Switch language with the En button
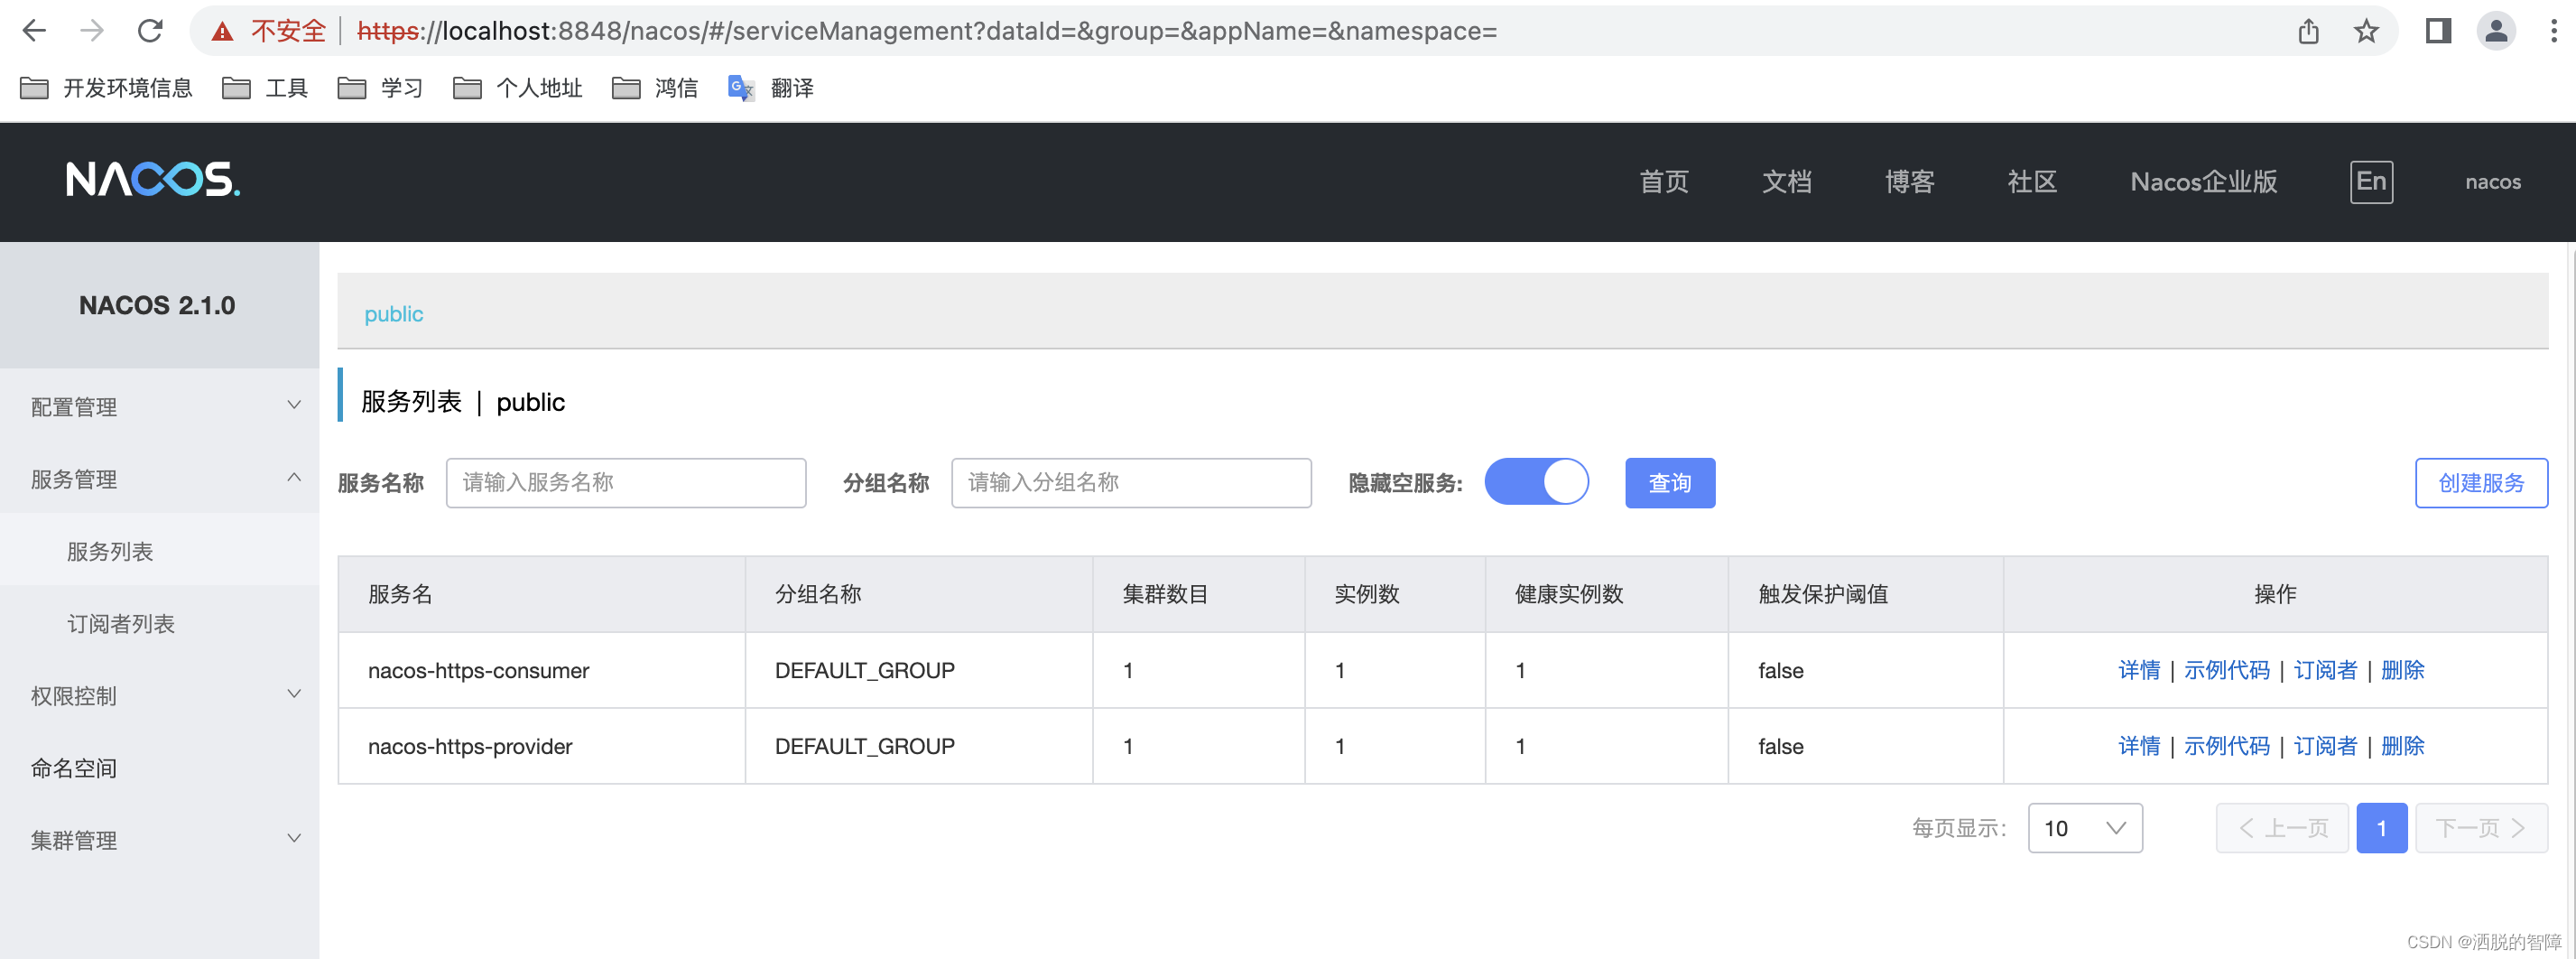Viewport: 2576px width, 959px height. tap(2371, 182)
